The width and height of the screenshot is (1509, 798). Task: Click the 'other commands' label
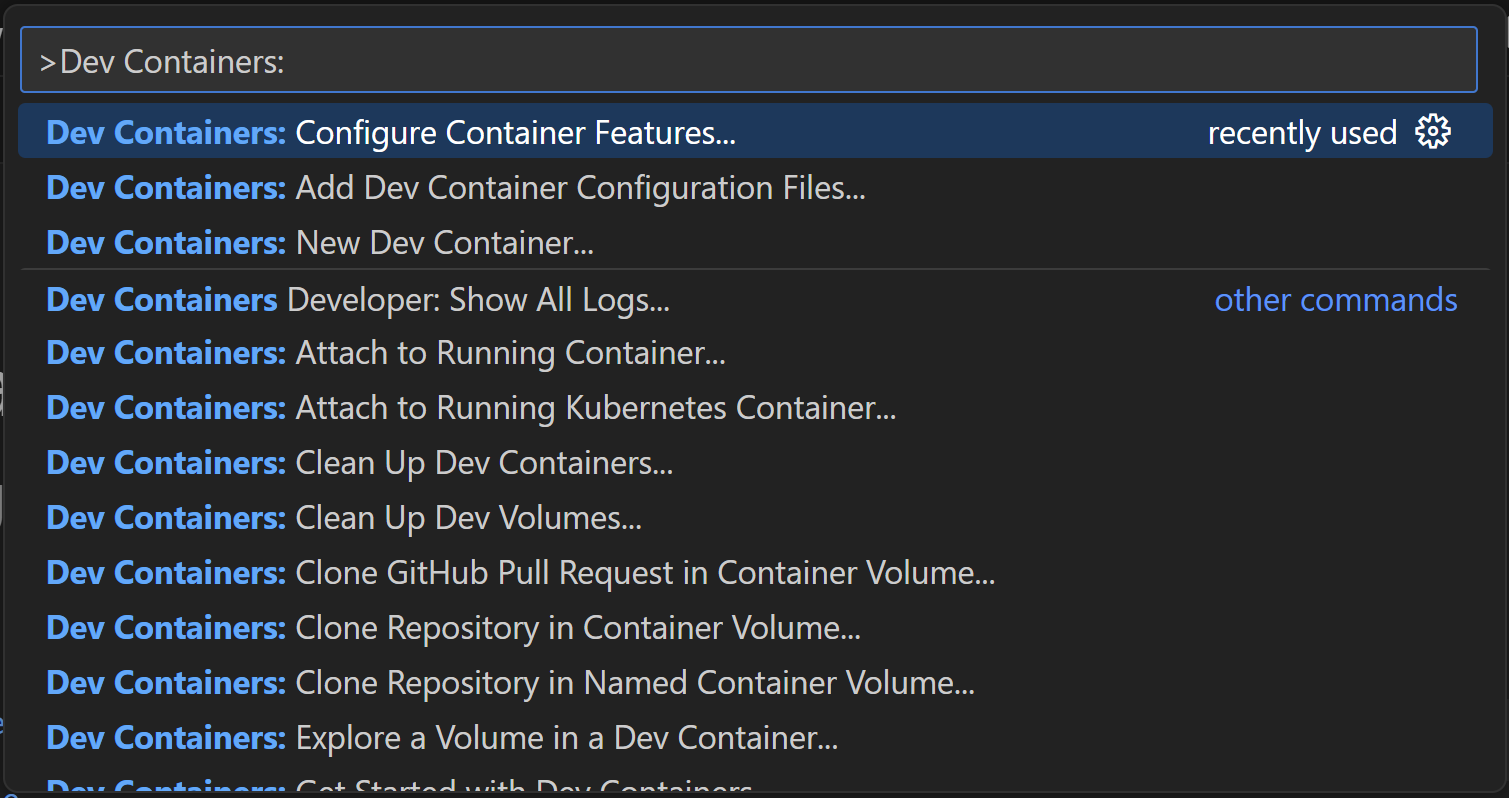coord(1336,299)
